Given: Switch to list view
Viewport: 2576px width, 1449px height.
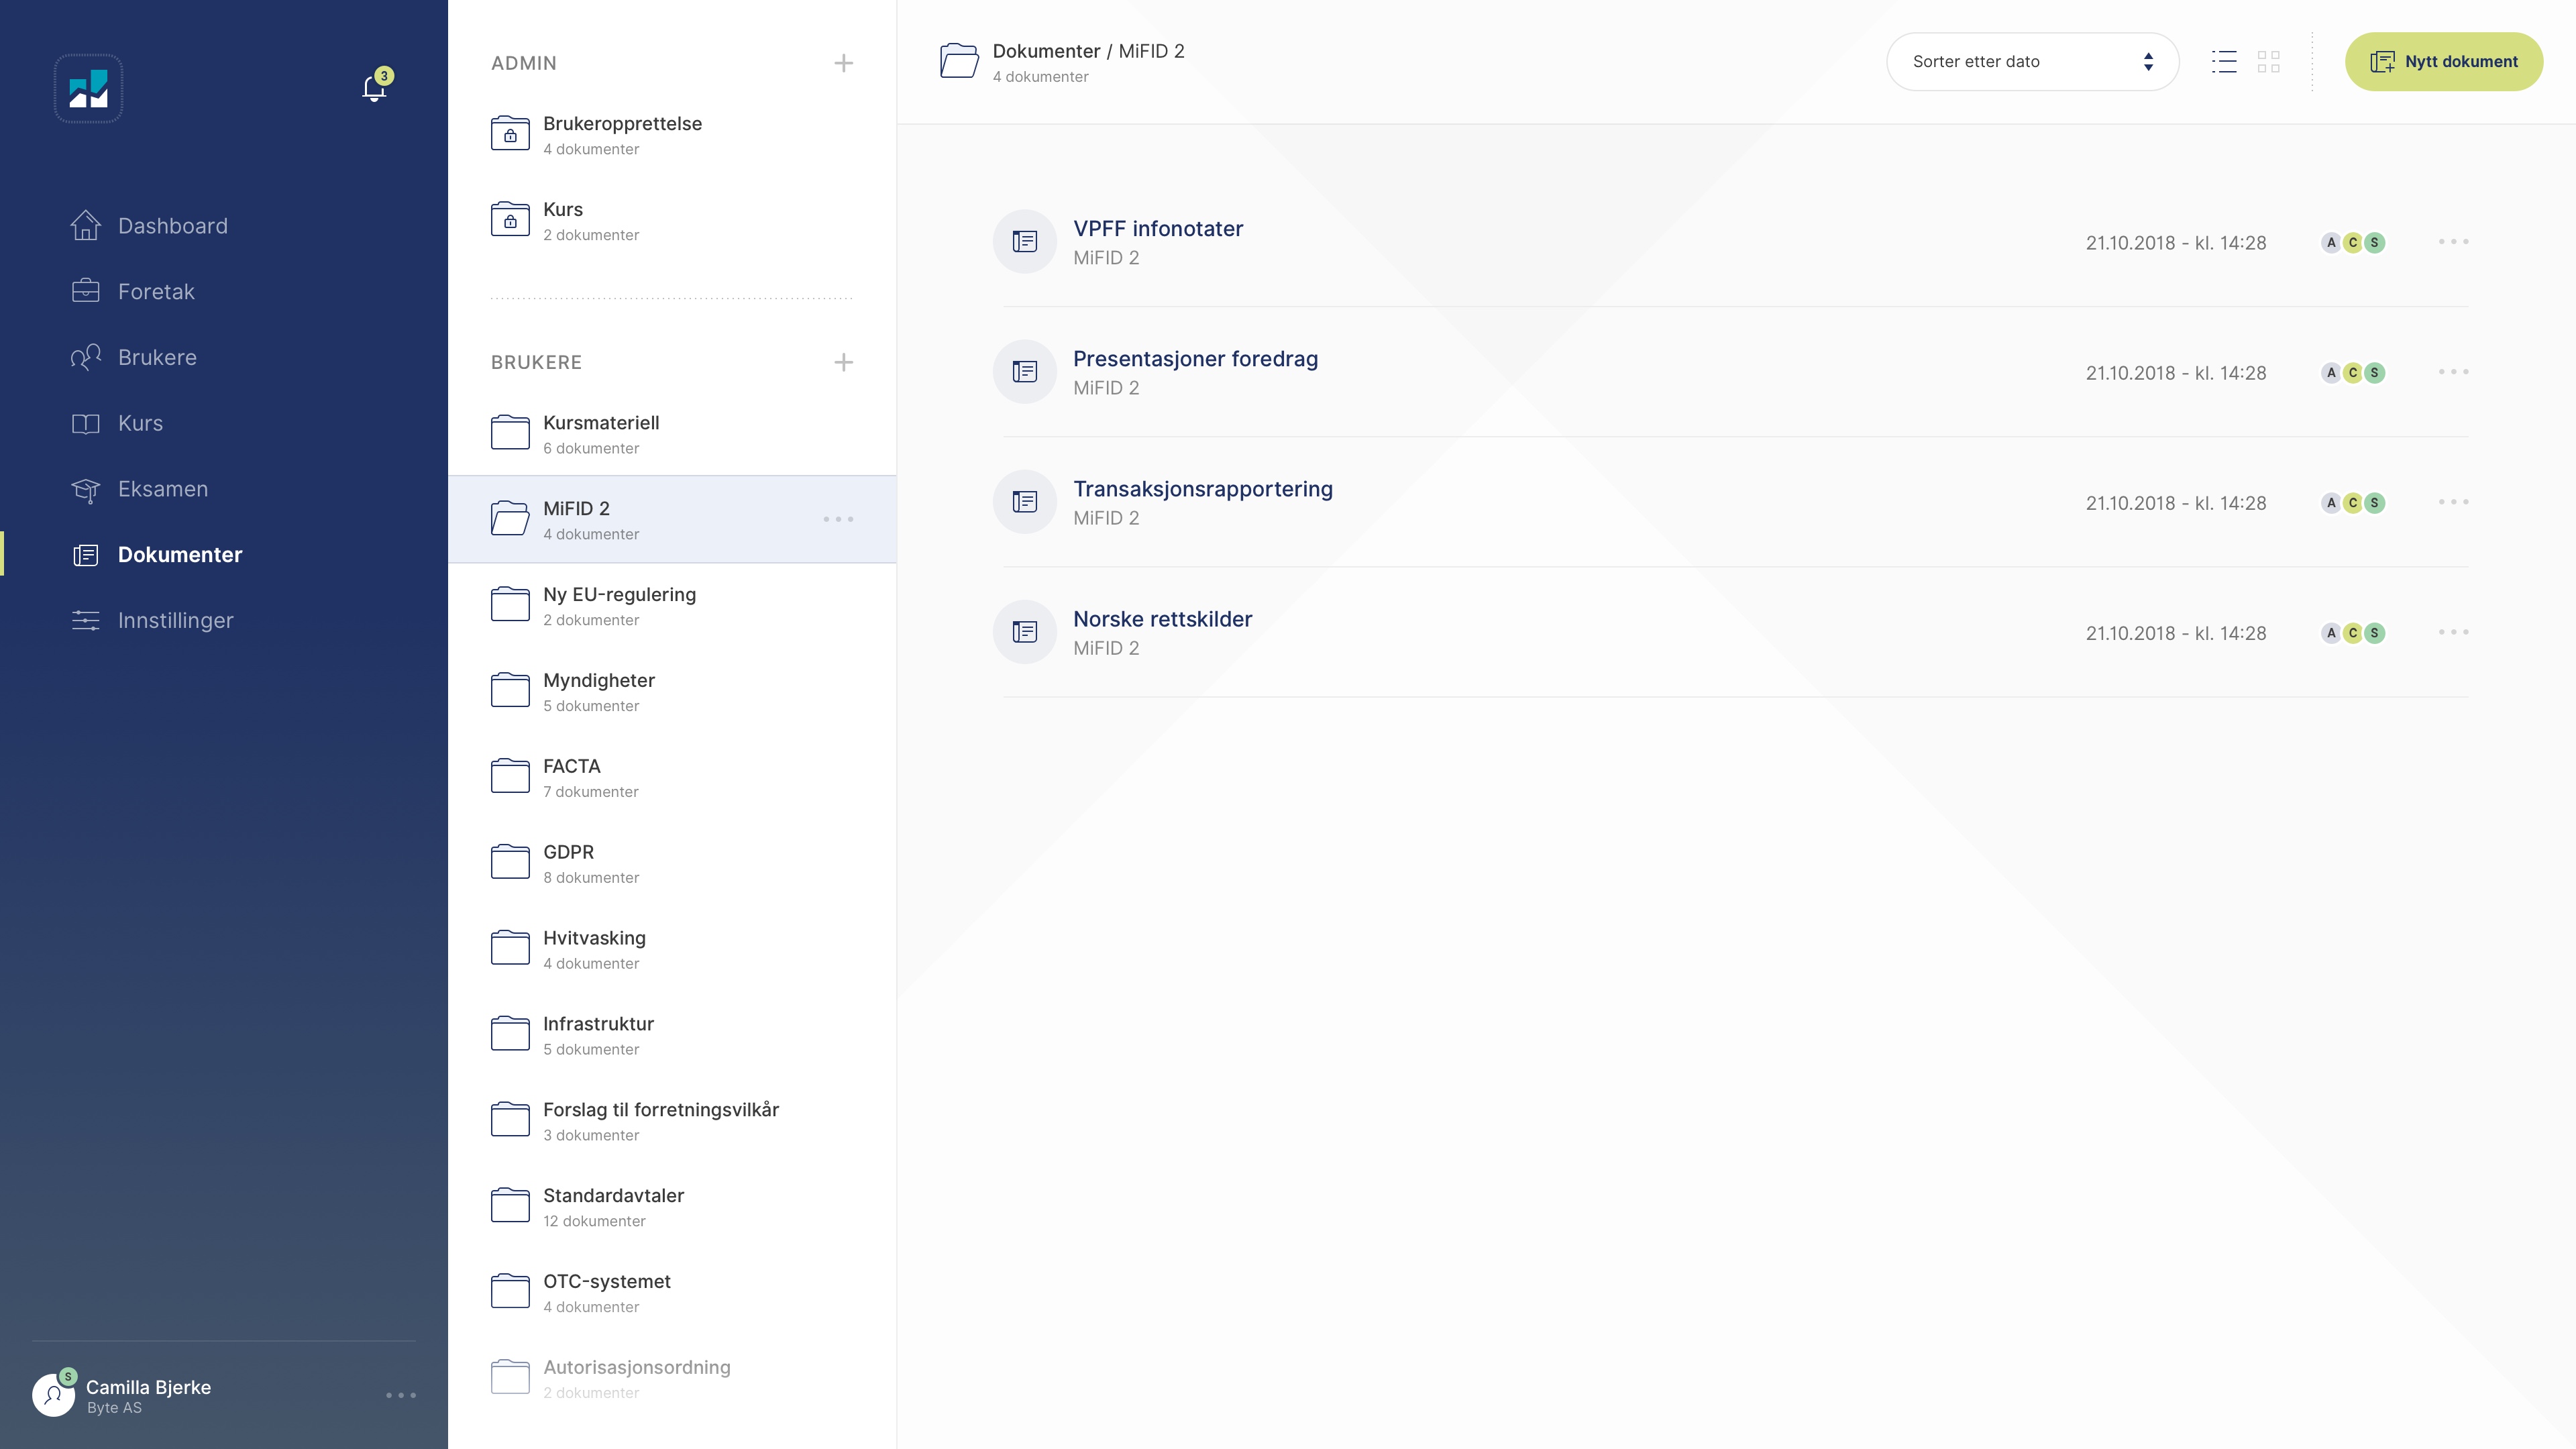Looking at the screenshot, I should [2224, 62].
